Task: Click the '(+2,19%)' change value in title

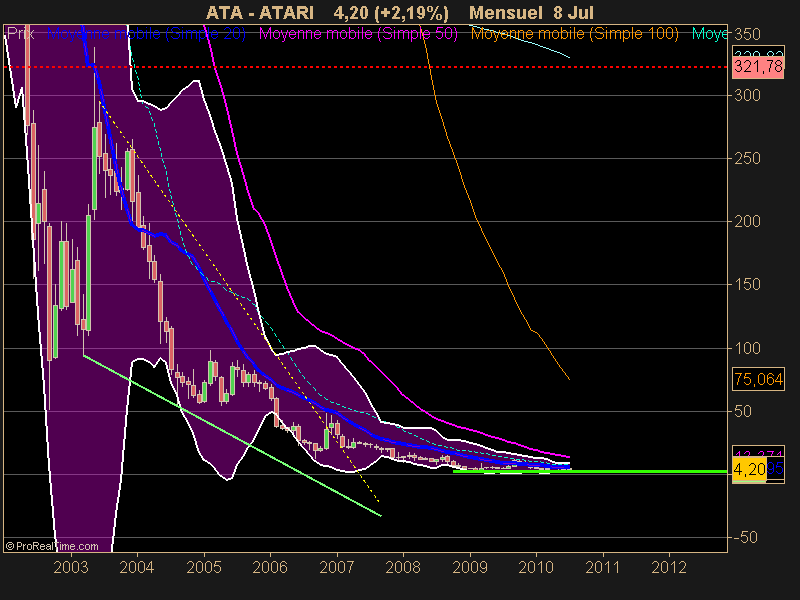Action: (411, 13)
